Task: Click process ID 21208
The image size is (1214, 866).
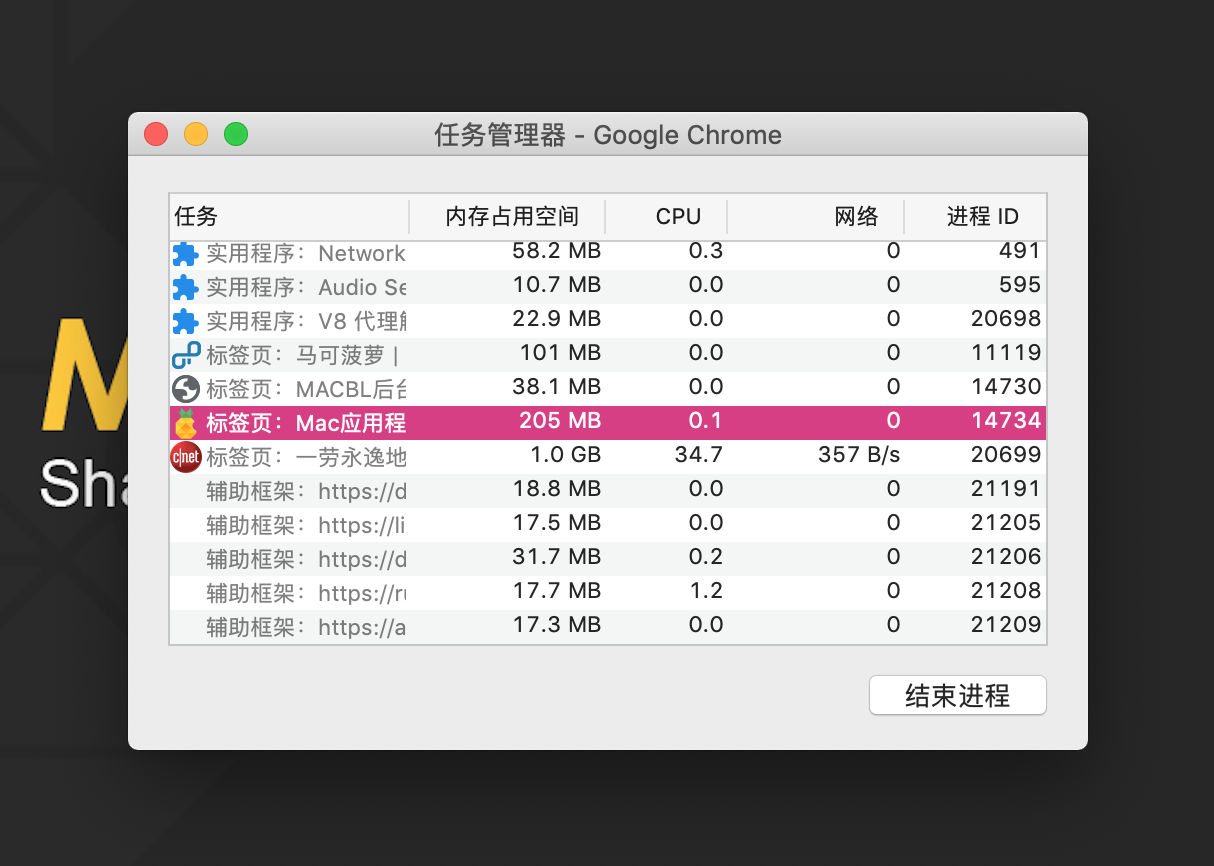Action: click(1006, 591)
